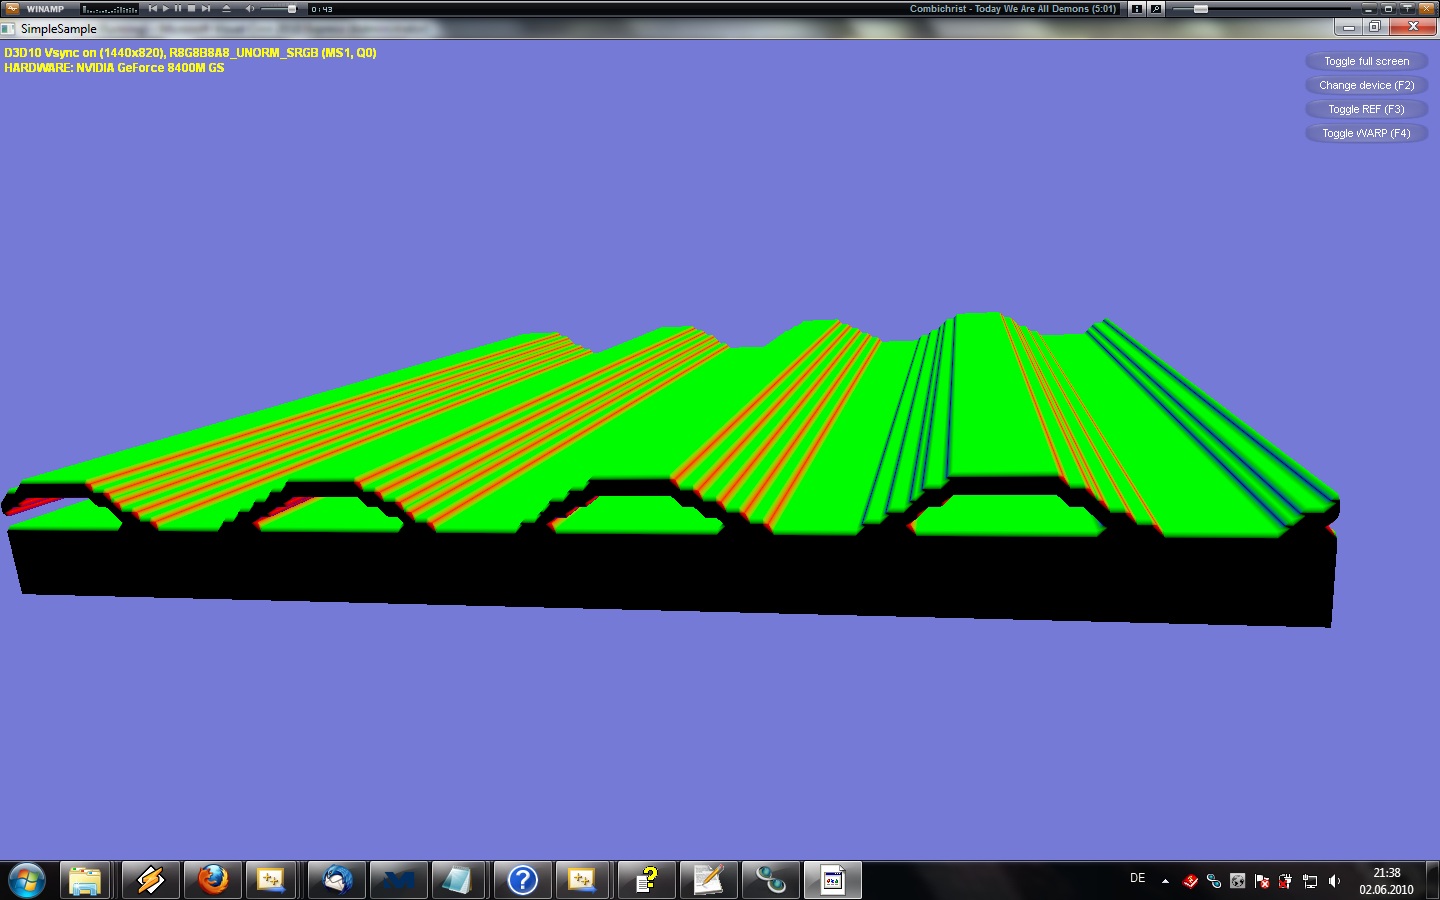
Task: Click the Toggle full screen button
Action: click(x=1366, y=61)
